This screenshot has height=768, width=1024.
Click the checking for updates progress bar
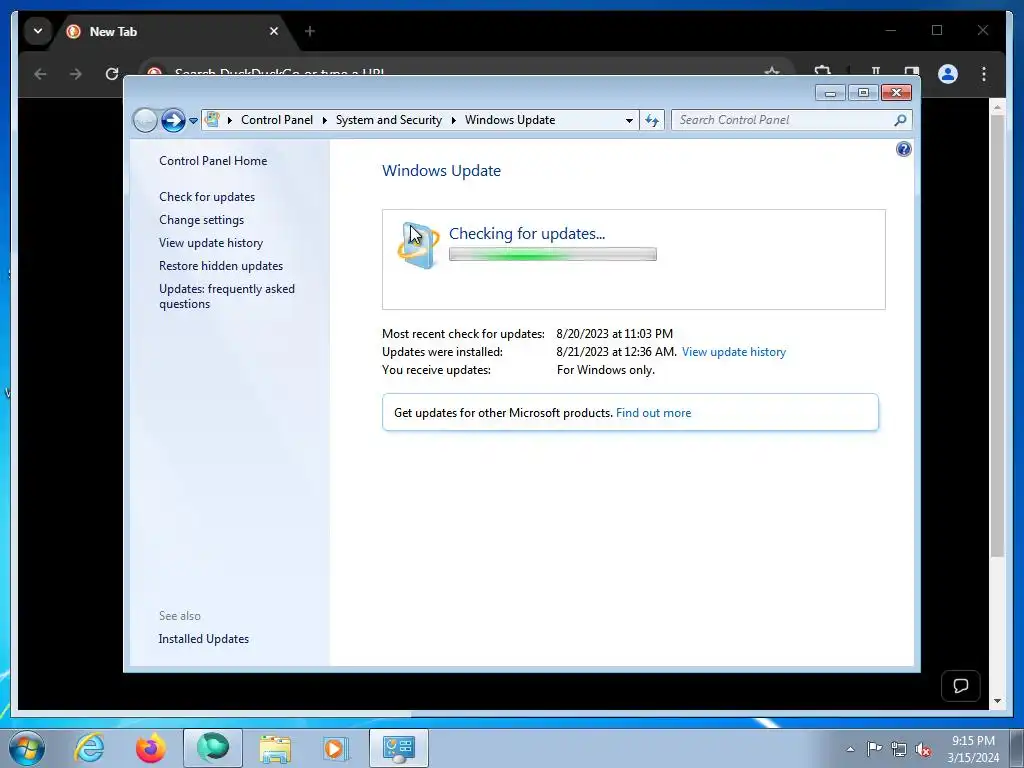(552, 254)
